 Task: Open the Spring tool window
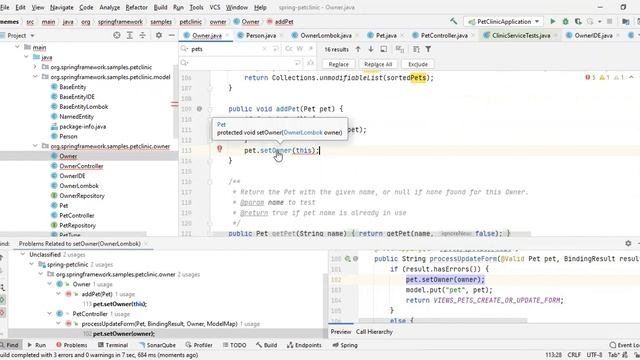[x=345, y=345]
